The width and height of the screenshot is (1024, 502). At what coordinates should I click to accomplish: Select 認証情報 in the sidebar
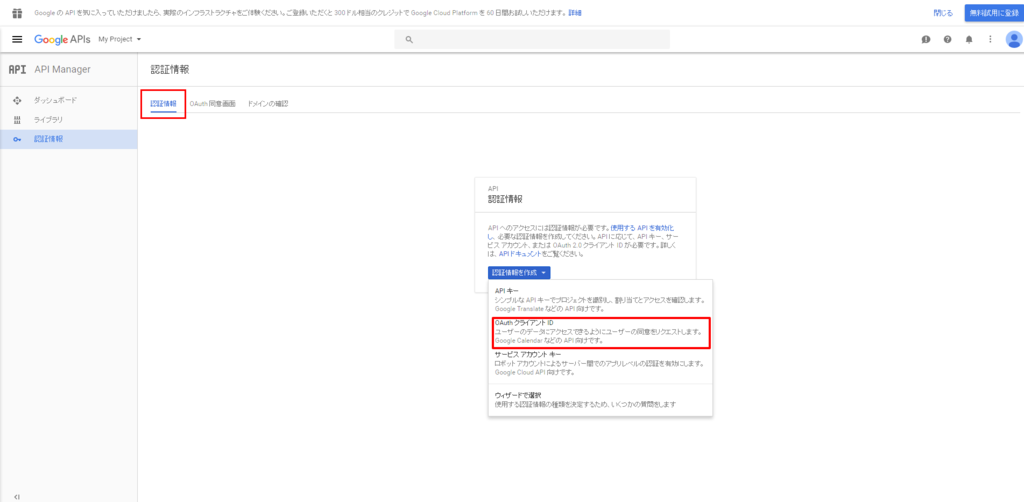(69, 139)
